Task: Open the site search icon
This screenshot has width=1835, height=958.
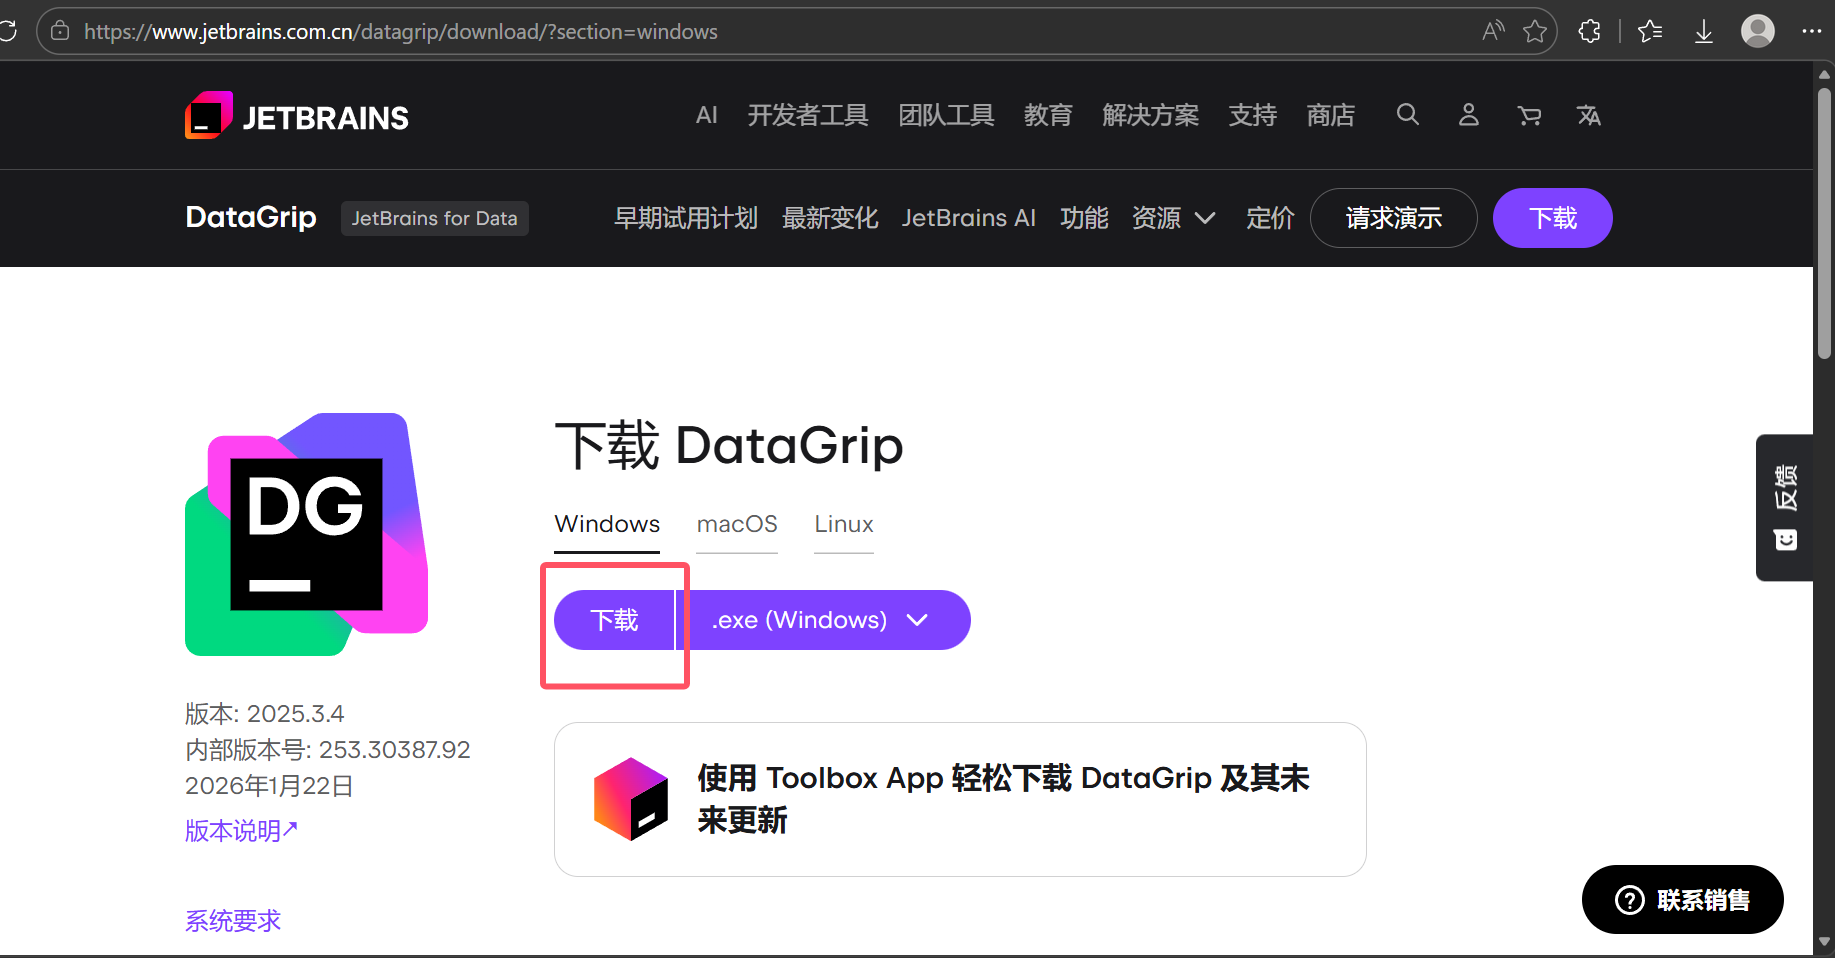Action: (x=1408, y=115)
